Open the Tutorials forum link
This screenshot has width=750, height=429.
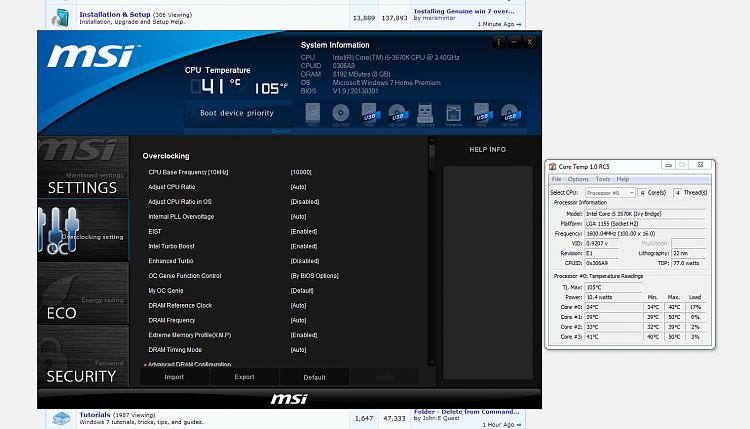coord(95,415)
